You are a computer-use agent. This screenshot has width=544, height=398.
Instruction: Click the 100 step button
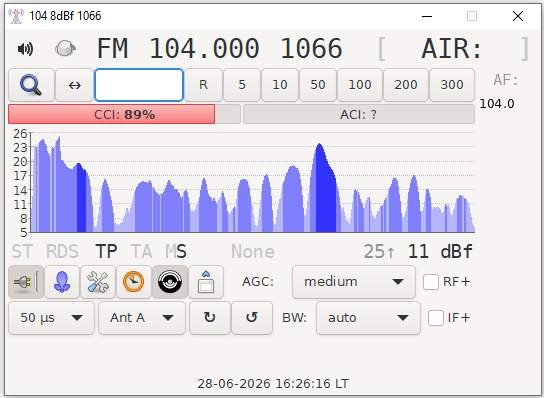click(360, 85)
